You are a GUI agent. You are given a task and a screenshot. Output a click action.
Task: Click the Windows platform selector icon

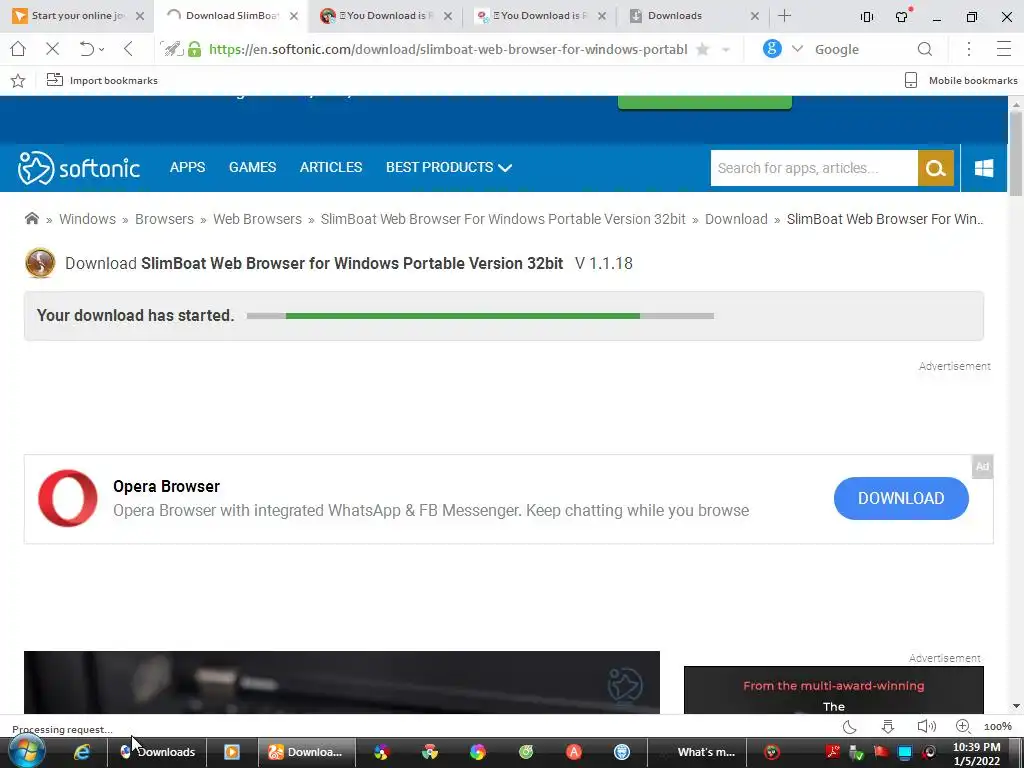click(984, 168)
